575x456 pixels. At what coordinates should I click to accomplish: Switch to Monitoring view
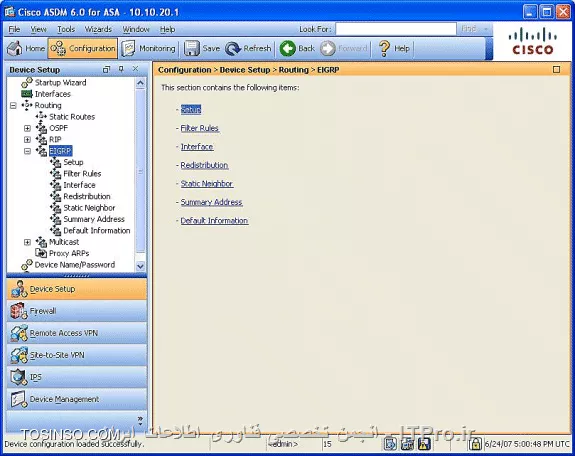149,48
